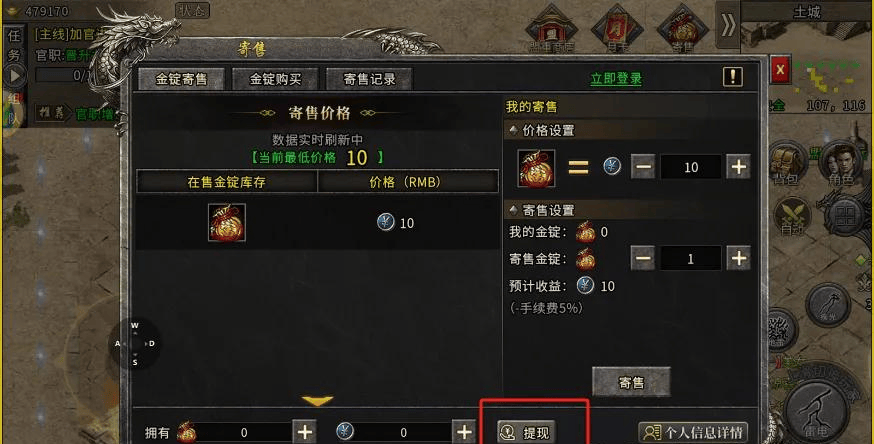This screenshot has height=444, width=874.
Task: Open the 背包 backpack icon
Action: pos(786,163)
